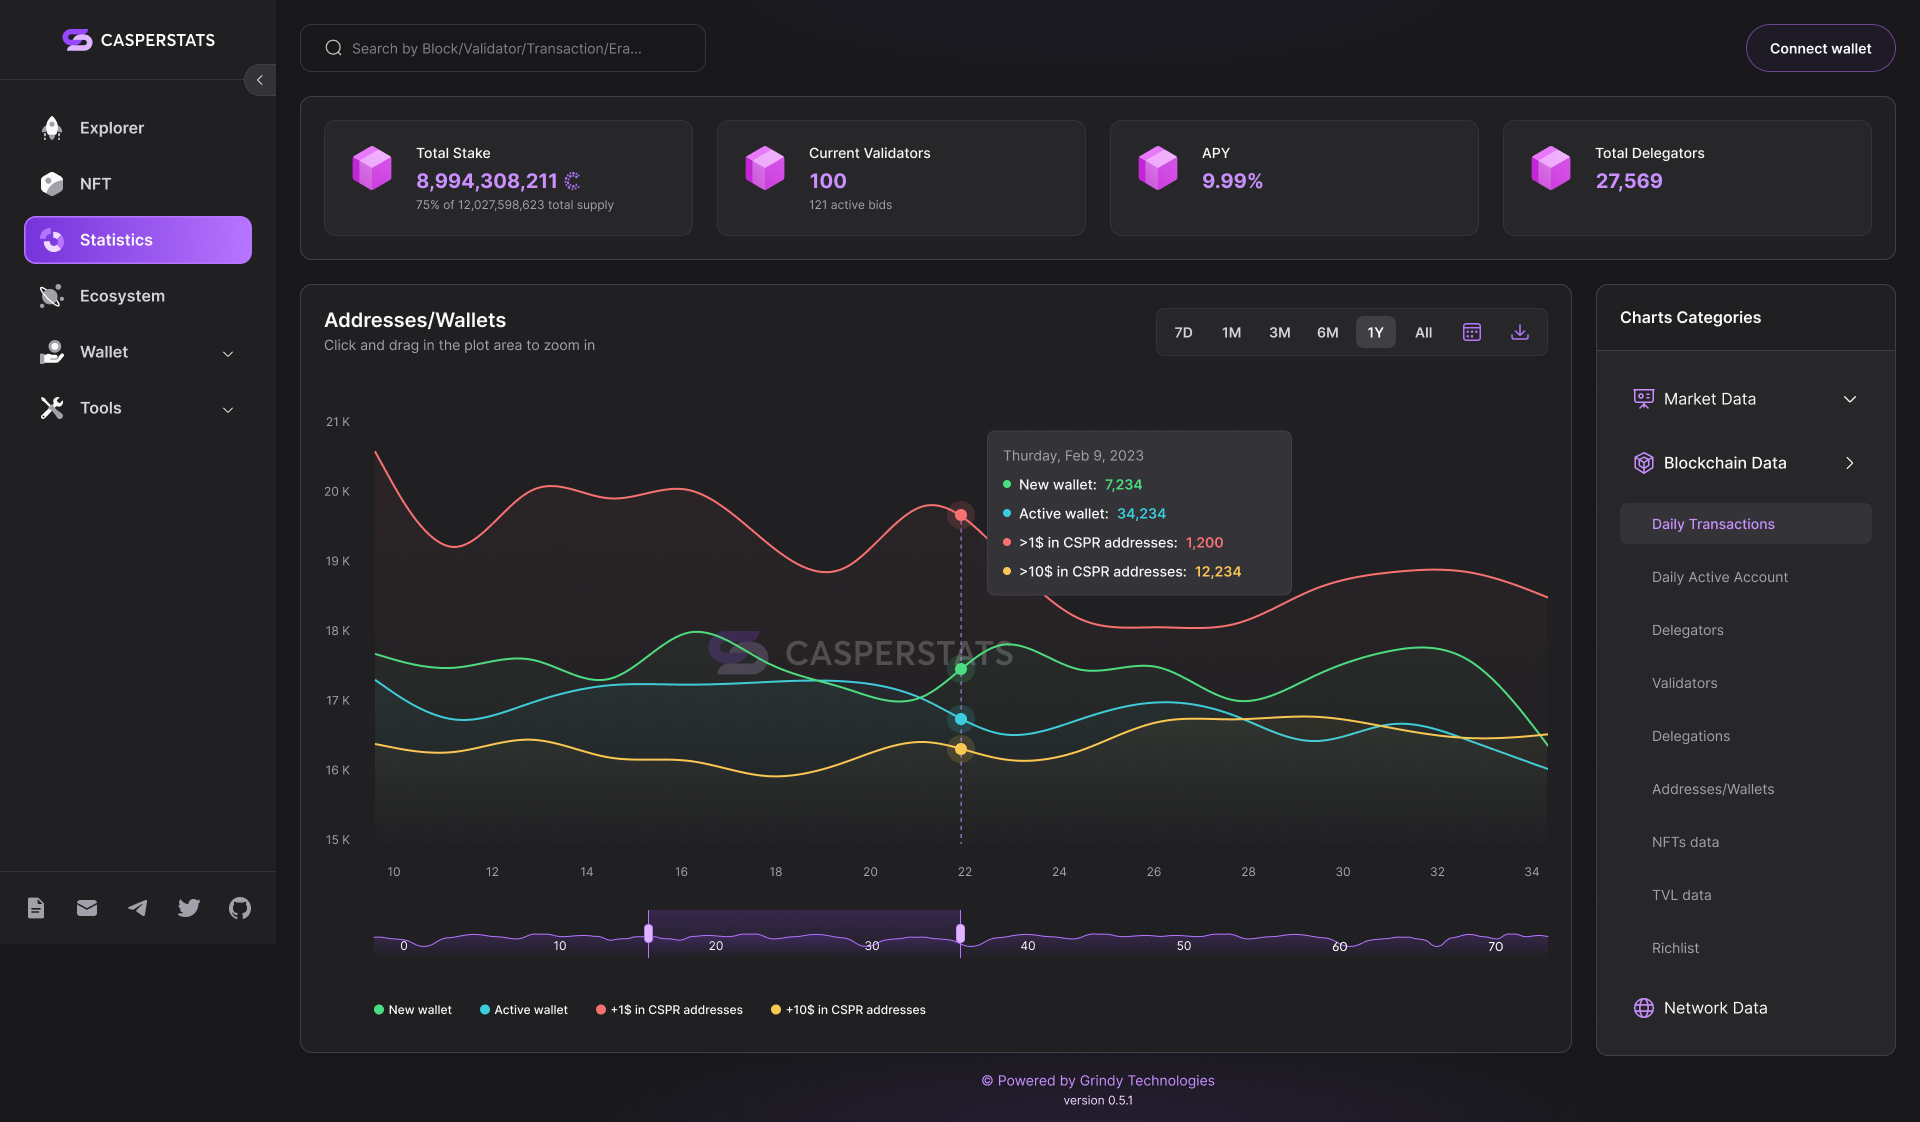1920x1122 pixels.
Task: Open the Telegram link icon
Action: pos(138,908)
